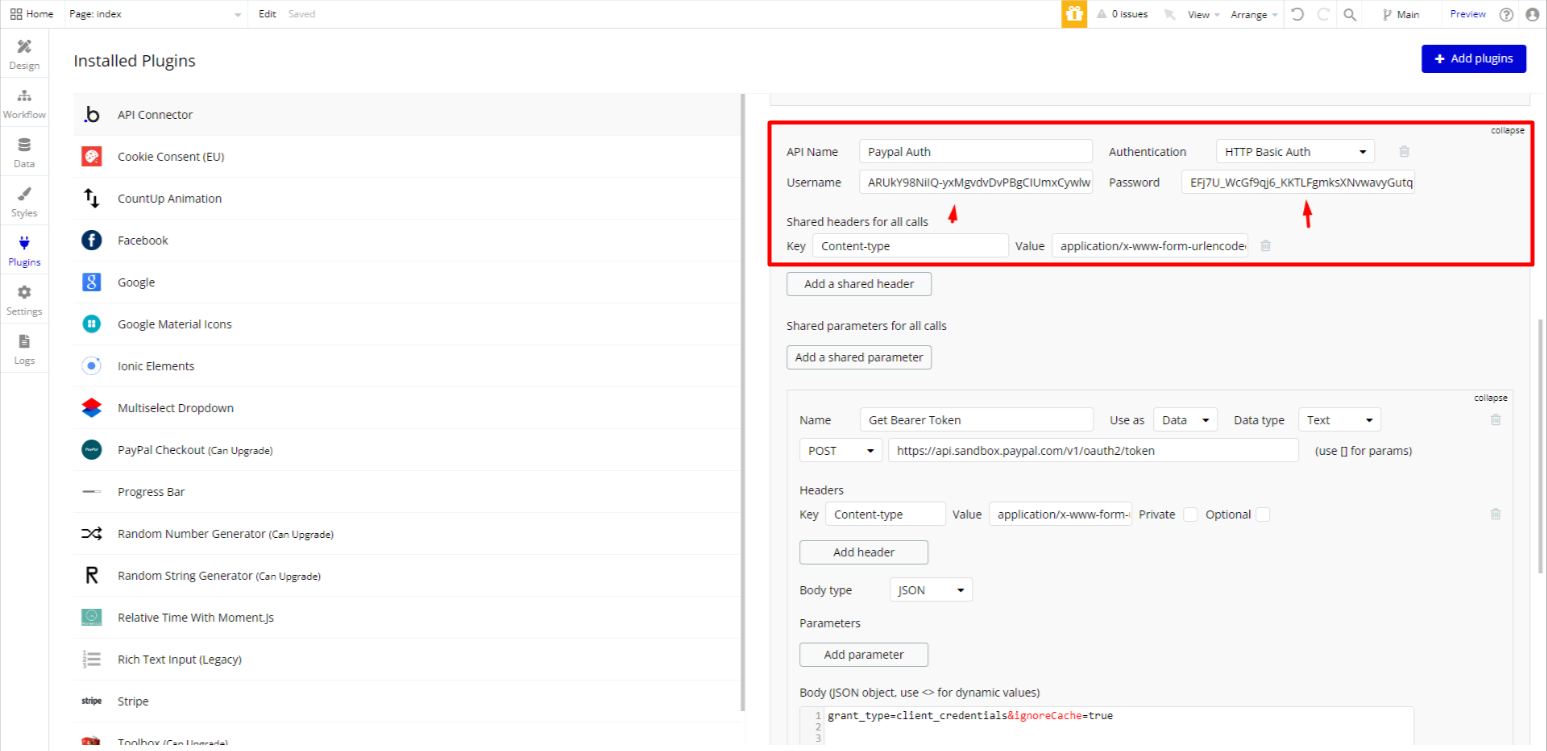
Task: Select the Ionic Elements plugin
Action: click(x=407, y=367)
